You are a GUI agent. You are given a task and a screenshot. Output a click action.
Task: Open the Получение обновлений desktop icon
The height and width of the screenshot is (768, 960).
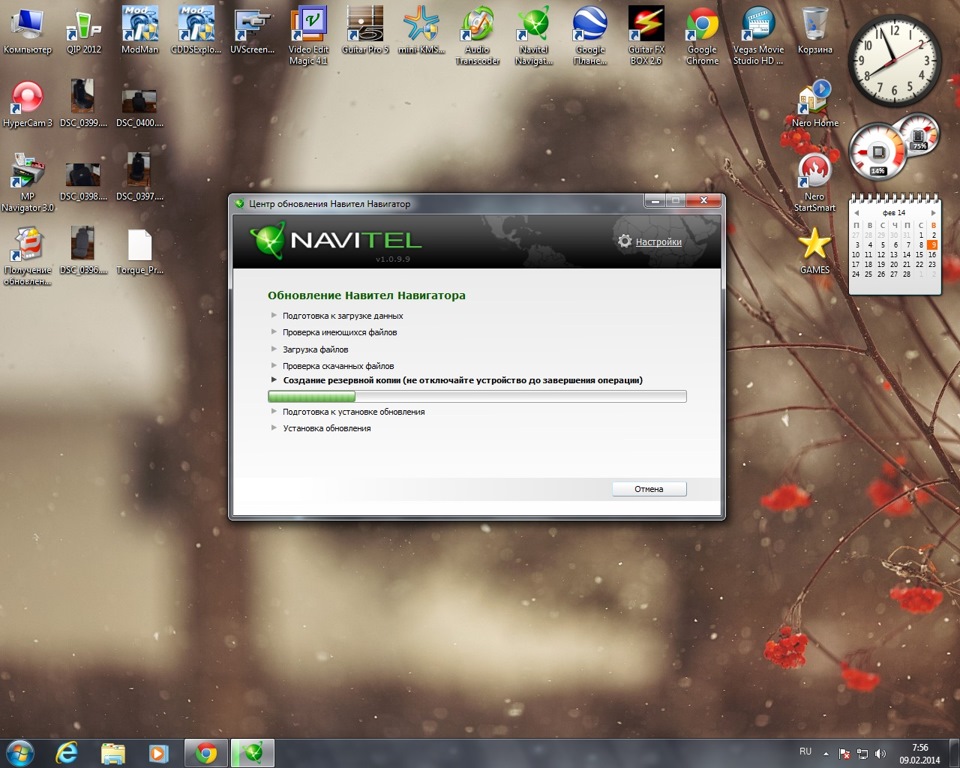[x=28, y=257]
